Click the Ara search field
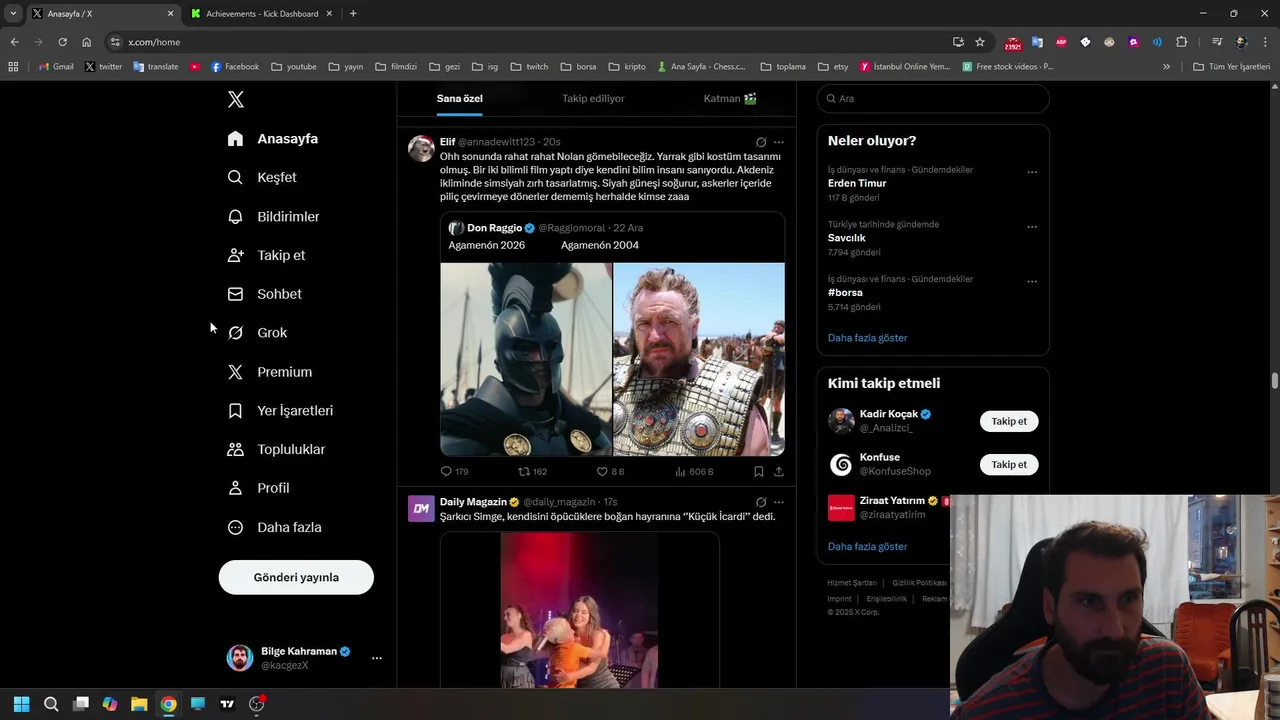Image resolution: width=1280 pixels, height=720 pixels. [x=933, y=98]
